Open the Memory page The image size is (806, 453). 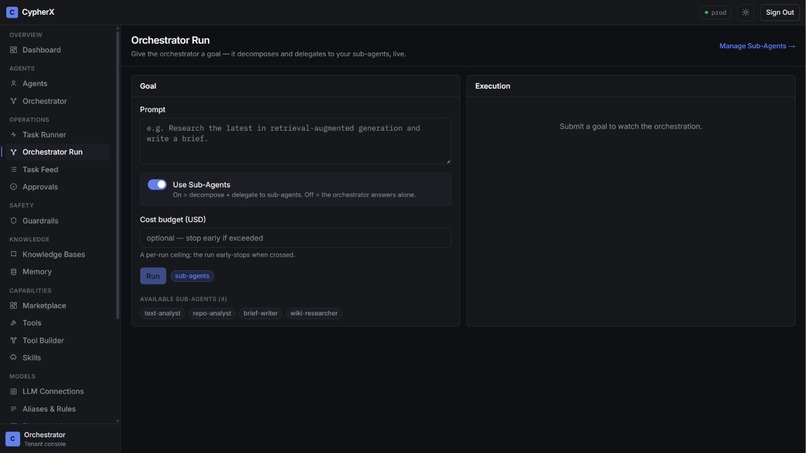(x=36, y=272)
